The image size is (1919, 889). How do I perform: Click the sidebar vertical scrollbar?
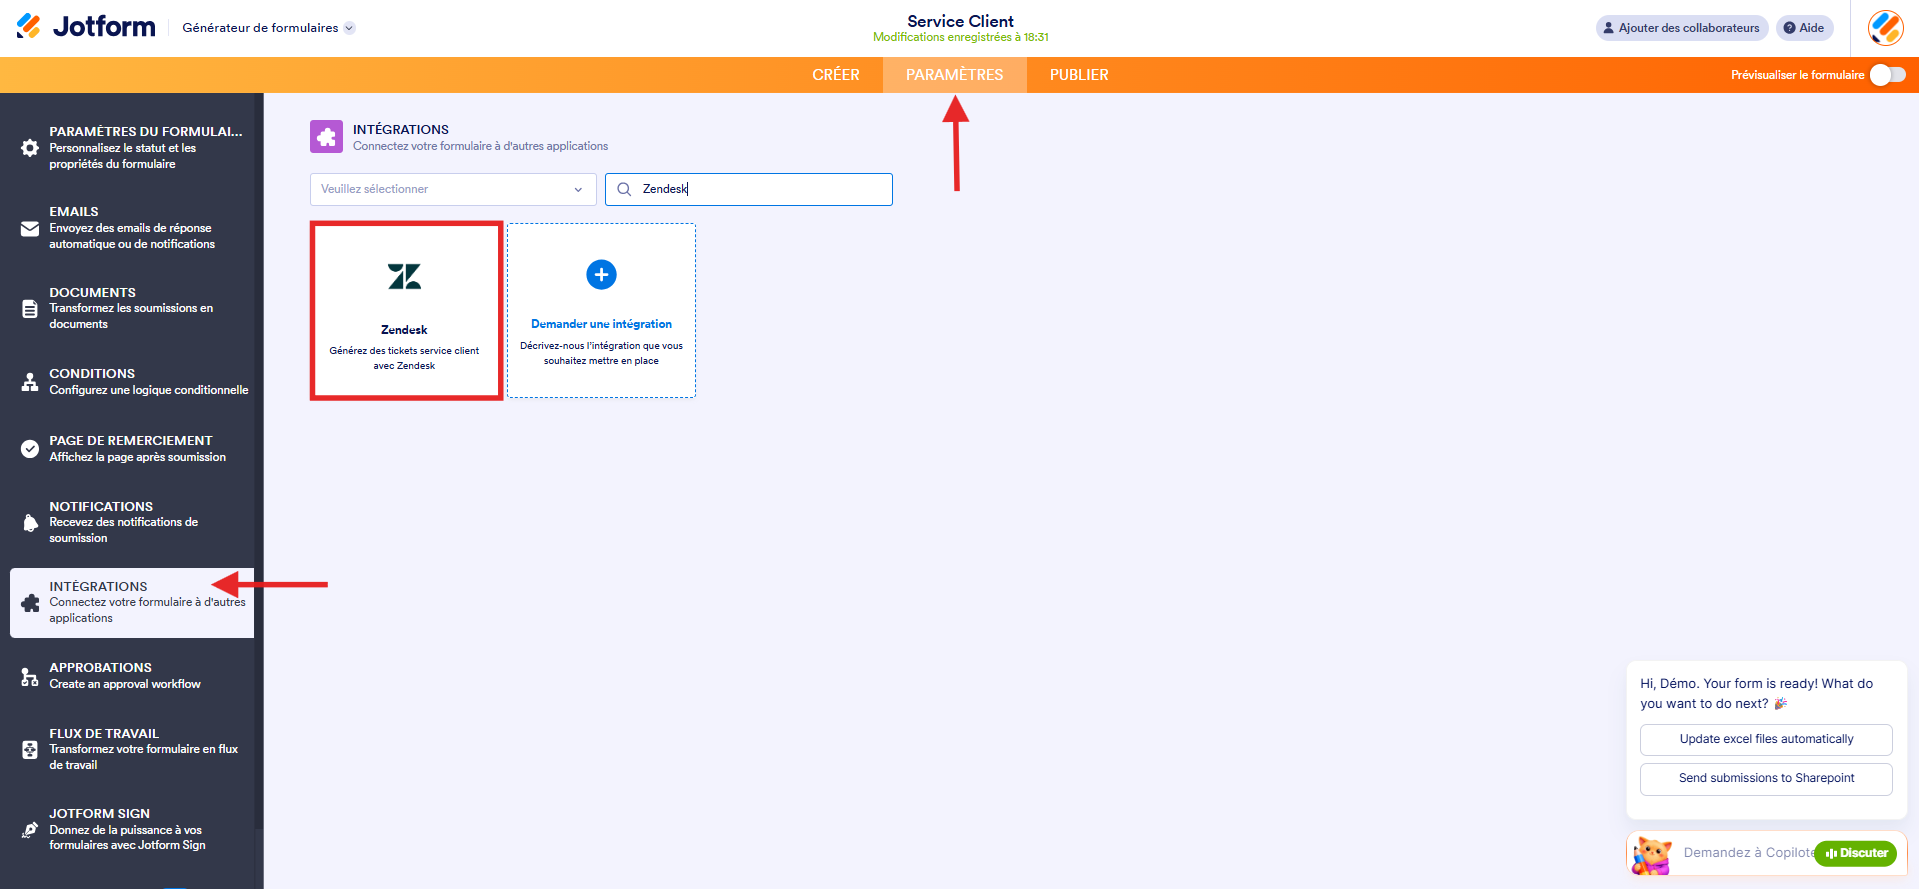(259, 460)
